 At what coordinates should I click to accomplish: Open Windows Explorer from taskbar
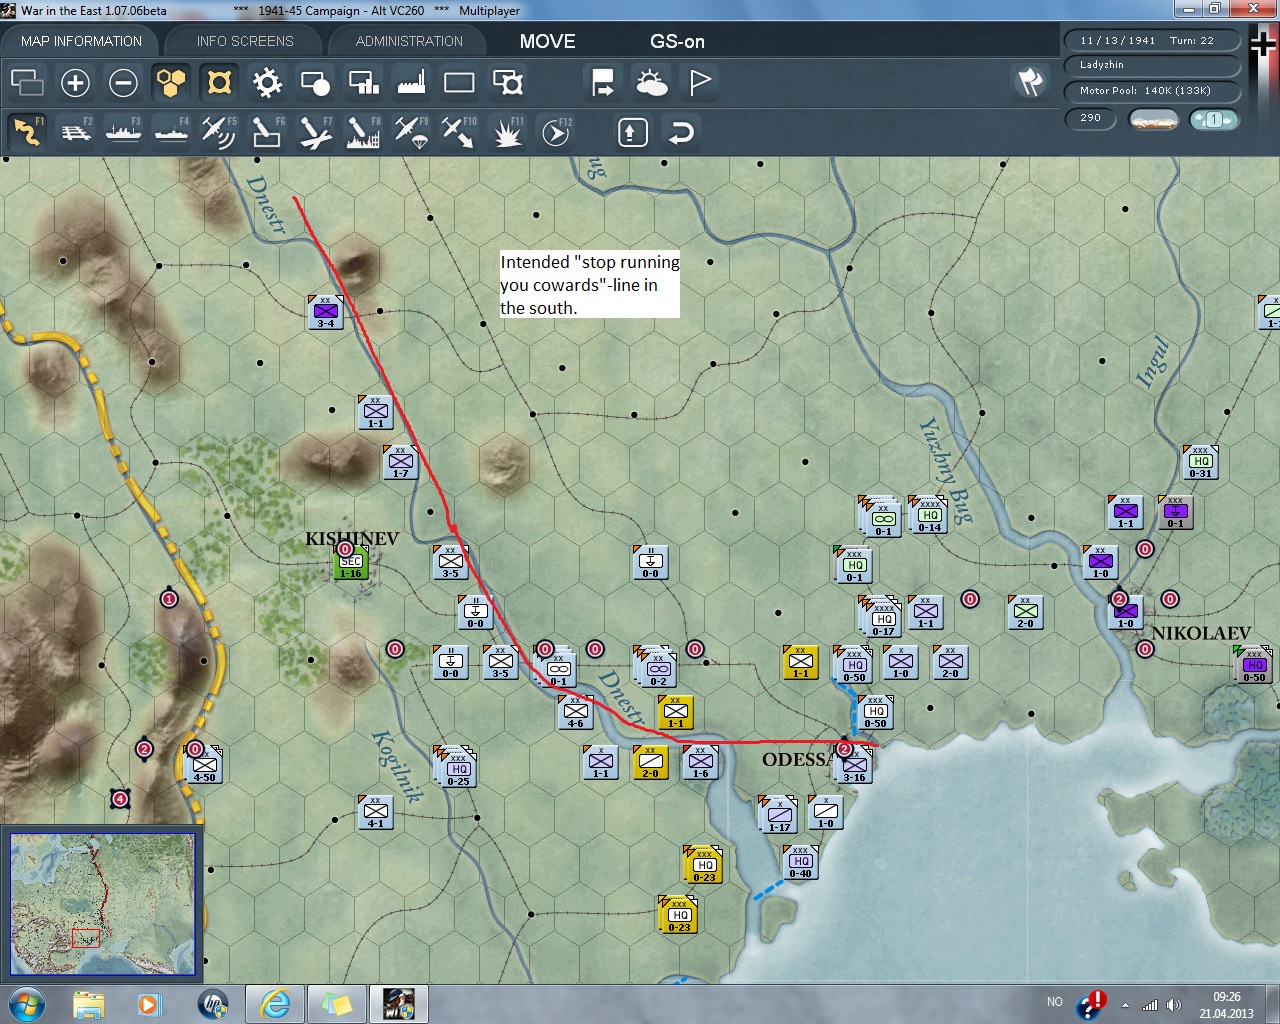coord(89,1003)
